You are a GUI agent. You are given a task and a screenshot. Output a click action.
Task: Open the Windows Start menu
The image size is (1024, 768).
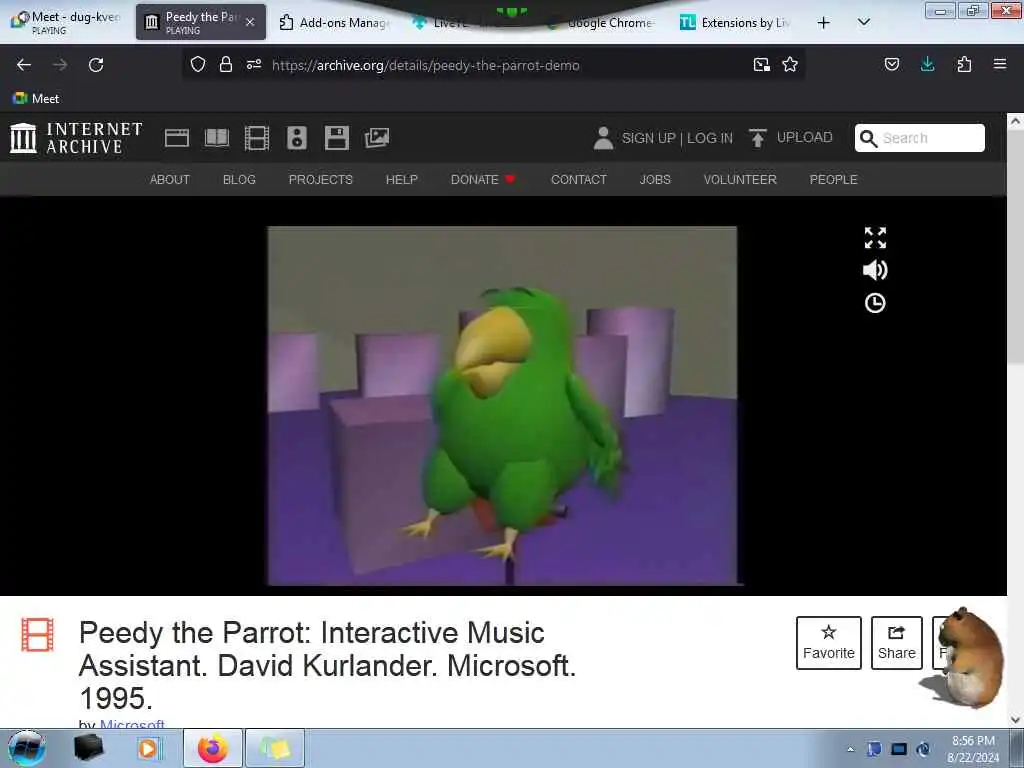(27, 748)
